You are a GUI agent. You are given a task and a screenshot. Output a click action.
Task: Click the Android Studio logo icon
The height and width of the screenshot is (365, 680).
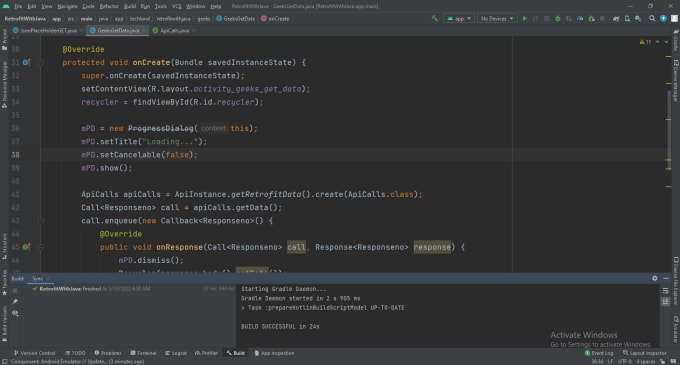click(x=6, y=6)
